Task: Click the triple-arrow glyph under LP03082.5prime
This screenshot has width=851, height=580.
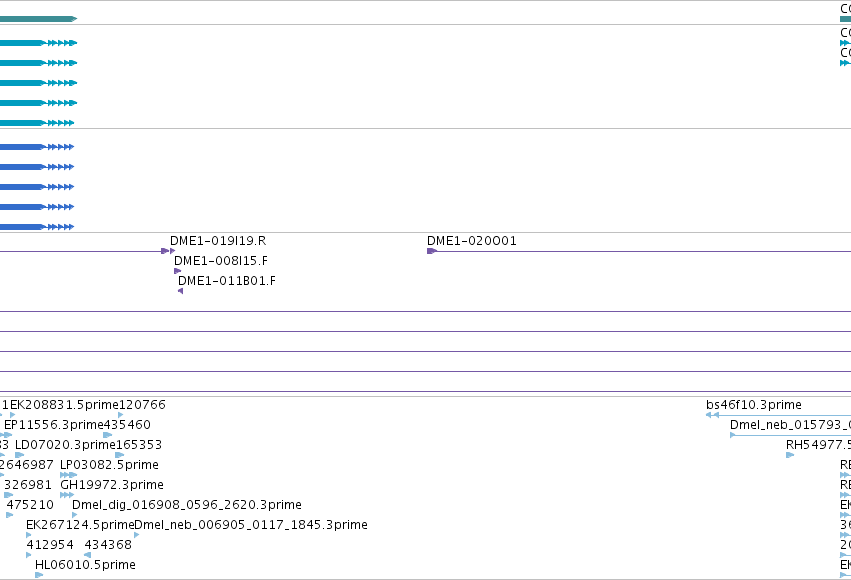Action: tap(68, 475)
